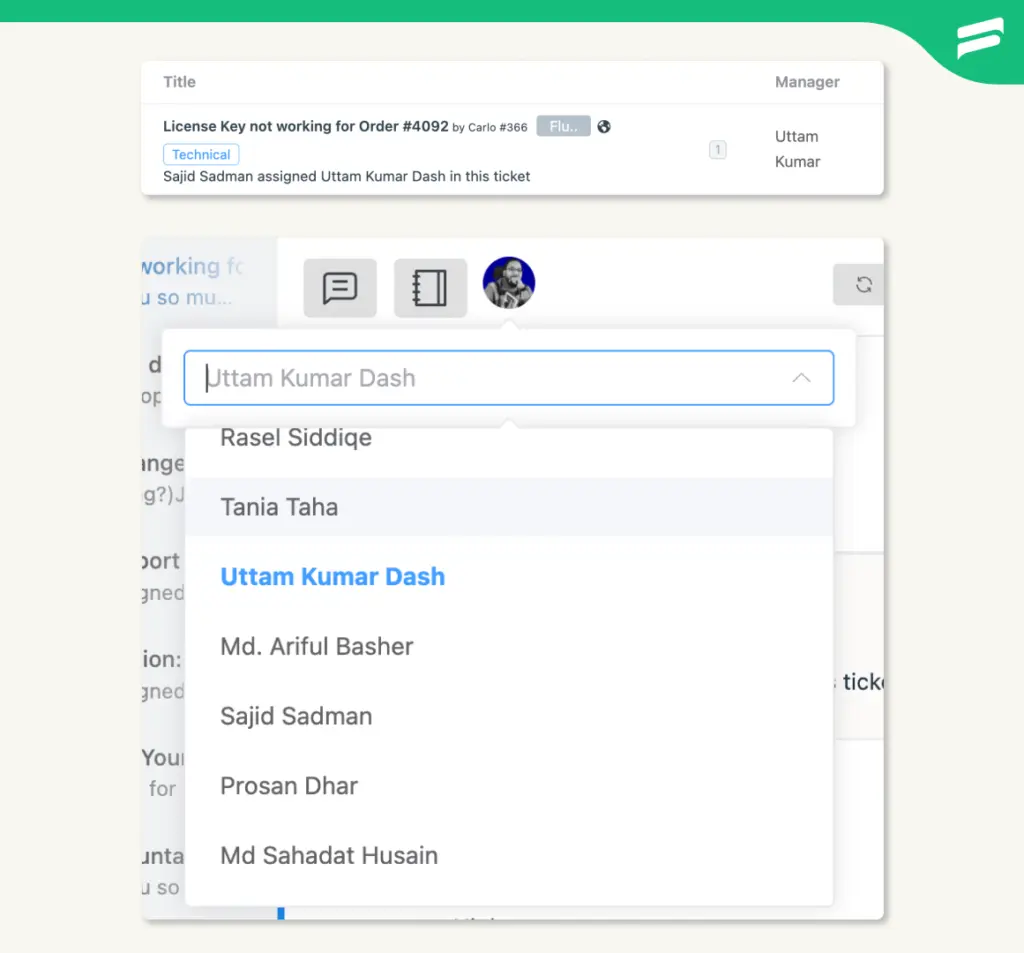Click the globe icon beside the ticket title

pyautogui.click(x=604, y=126)
